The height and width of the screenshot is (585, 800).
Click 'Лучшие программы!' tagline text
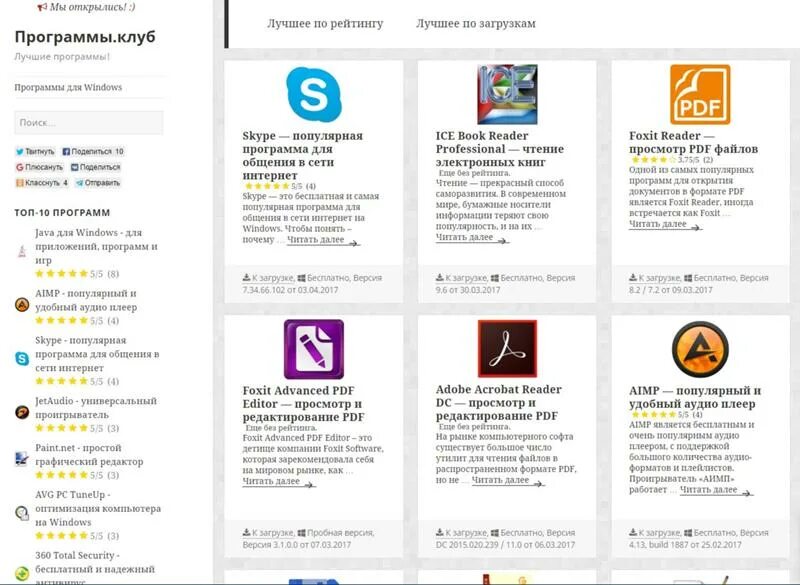(62, 57)
